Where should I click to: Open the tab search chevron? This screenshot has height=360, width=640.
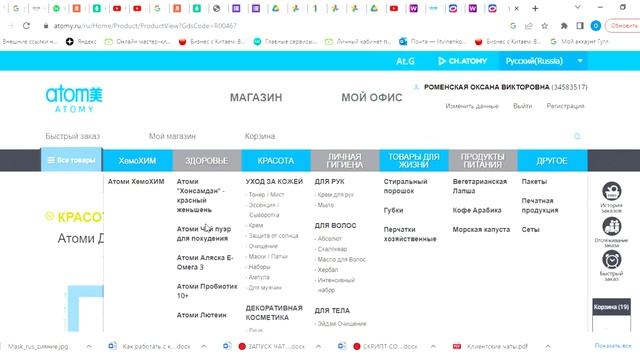(577, 7)
